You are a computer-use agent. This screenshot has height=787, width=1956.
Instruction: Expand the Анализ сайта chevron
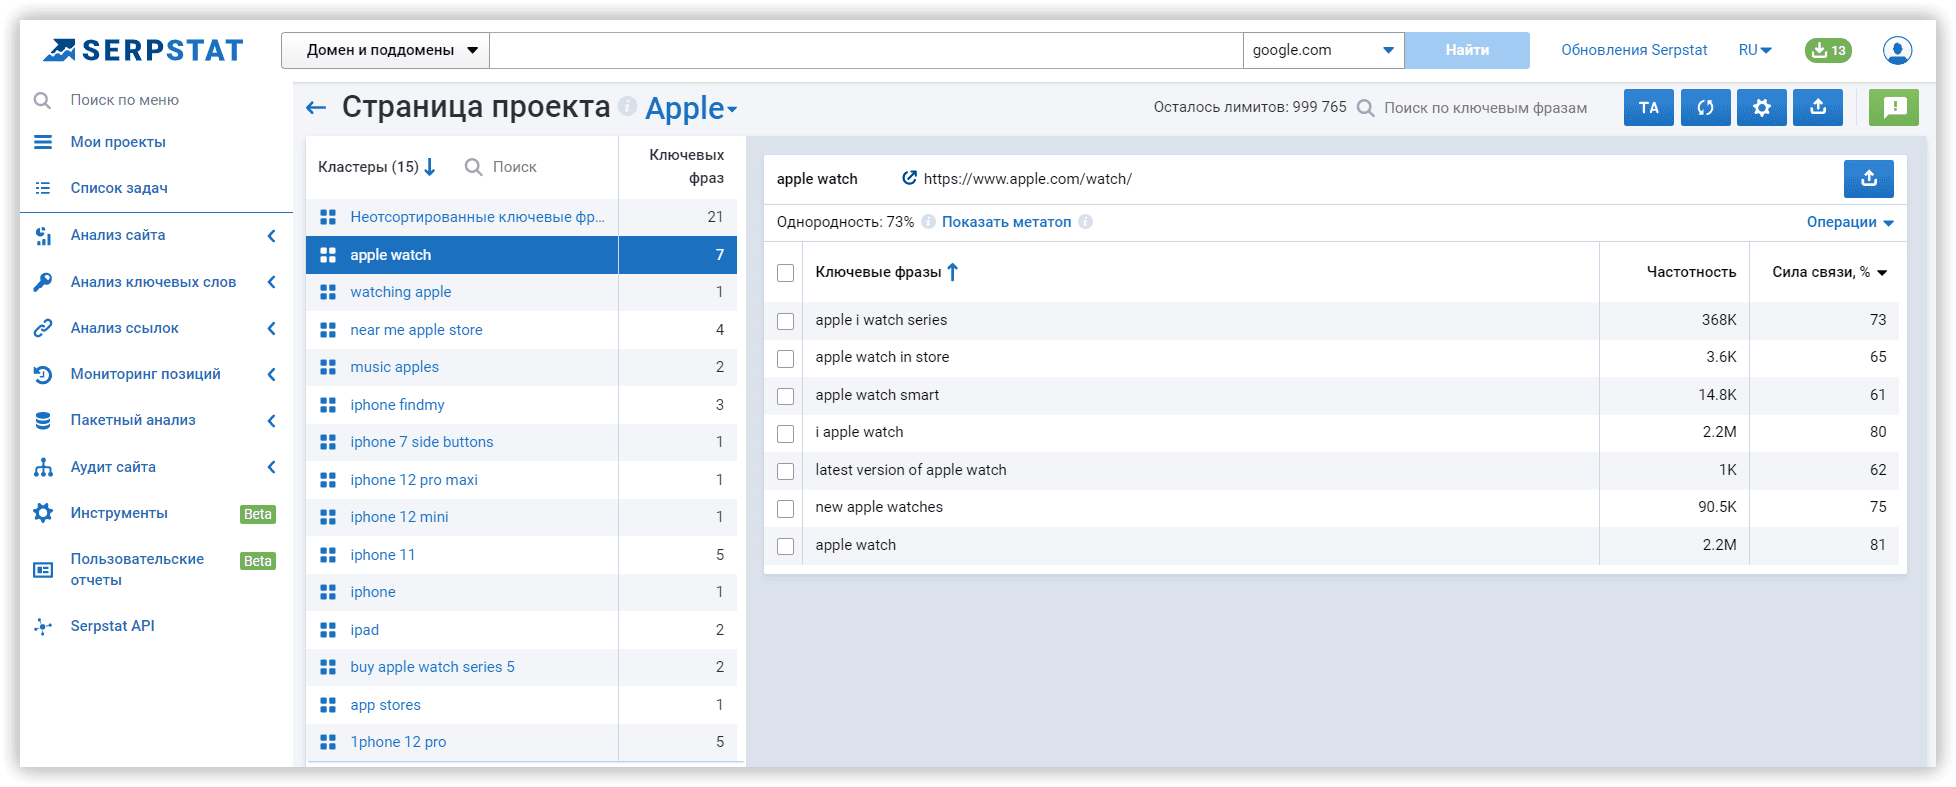click(271, 235)
